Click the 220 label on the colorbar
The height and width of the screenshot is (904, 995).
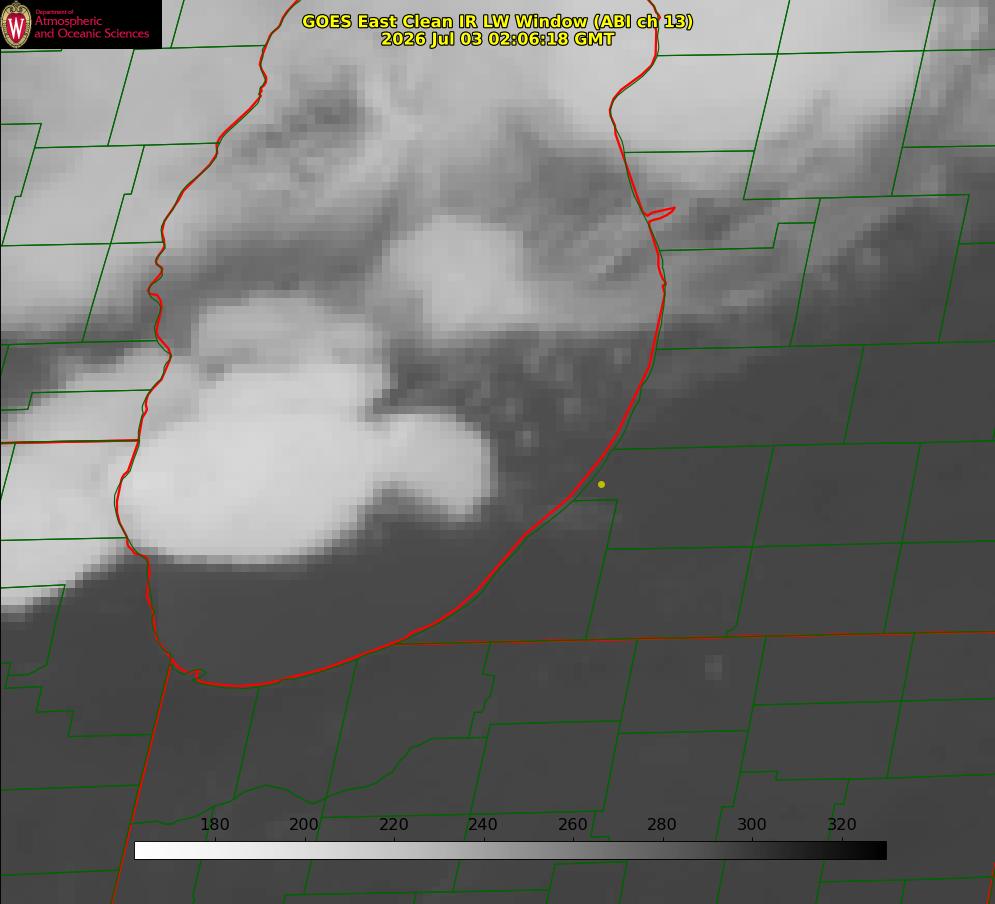click(393, 824)
